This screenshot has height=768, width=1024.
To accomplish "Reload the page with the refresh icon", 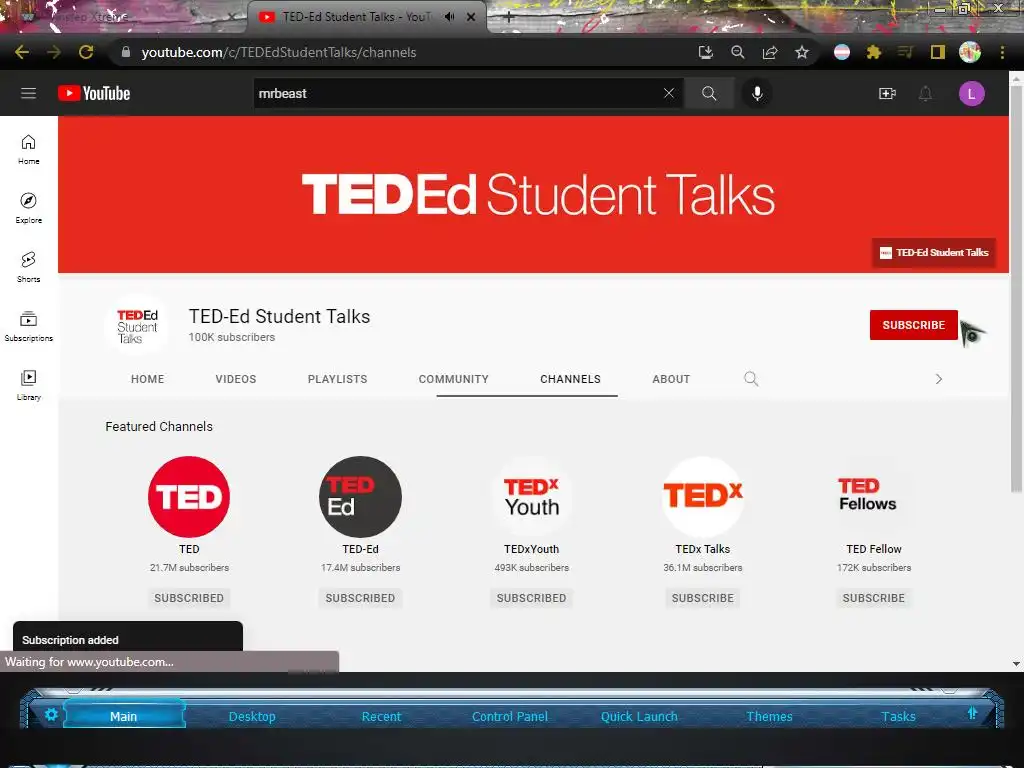I will pyautogui.click(x=86, y=52).
